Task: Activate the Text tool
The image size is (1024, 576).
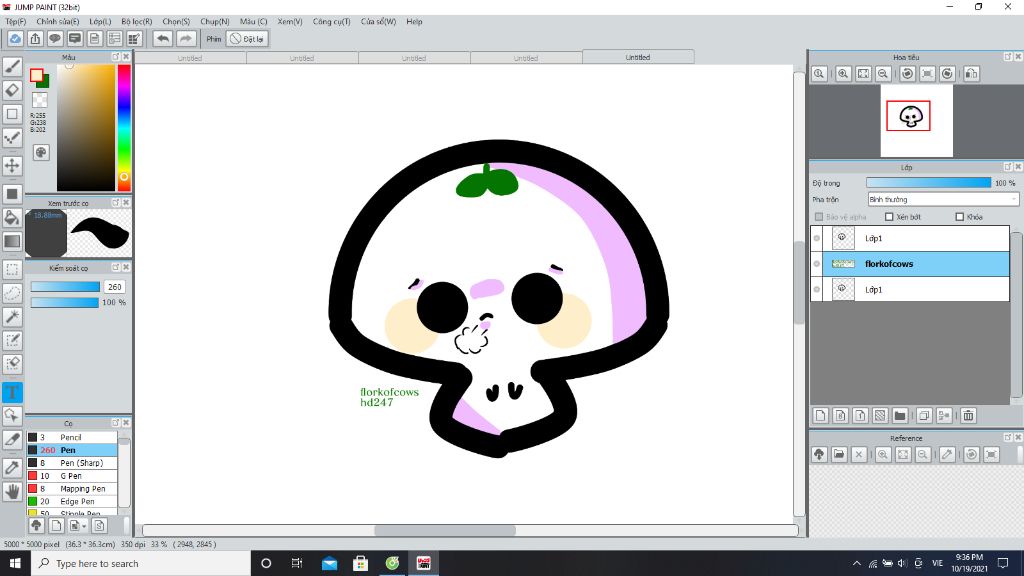Action: (12, 392)
